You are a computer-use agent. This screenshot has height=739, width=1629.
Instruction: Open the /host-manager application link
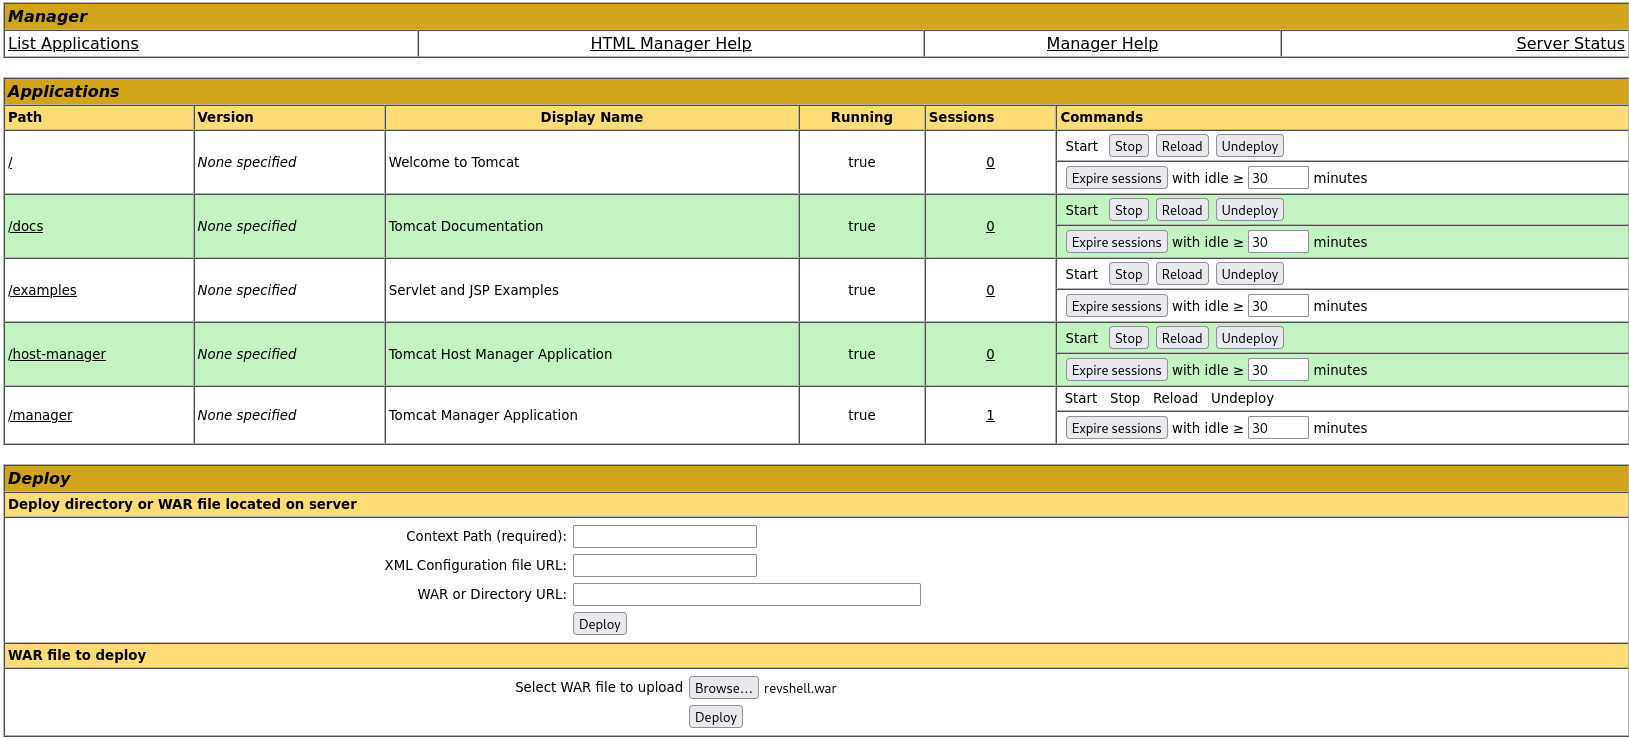click(57, 354)
